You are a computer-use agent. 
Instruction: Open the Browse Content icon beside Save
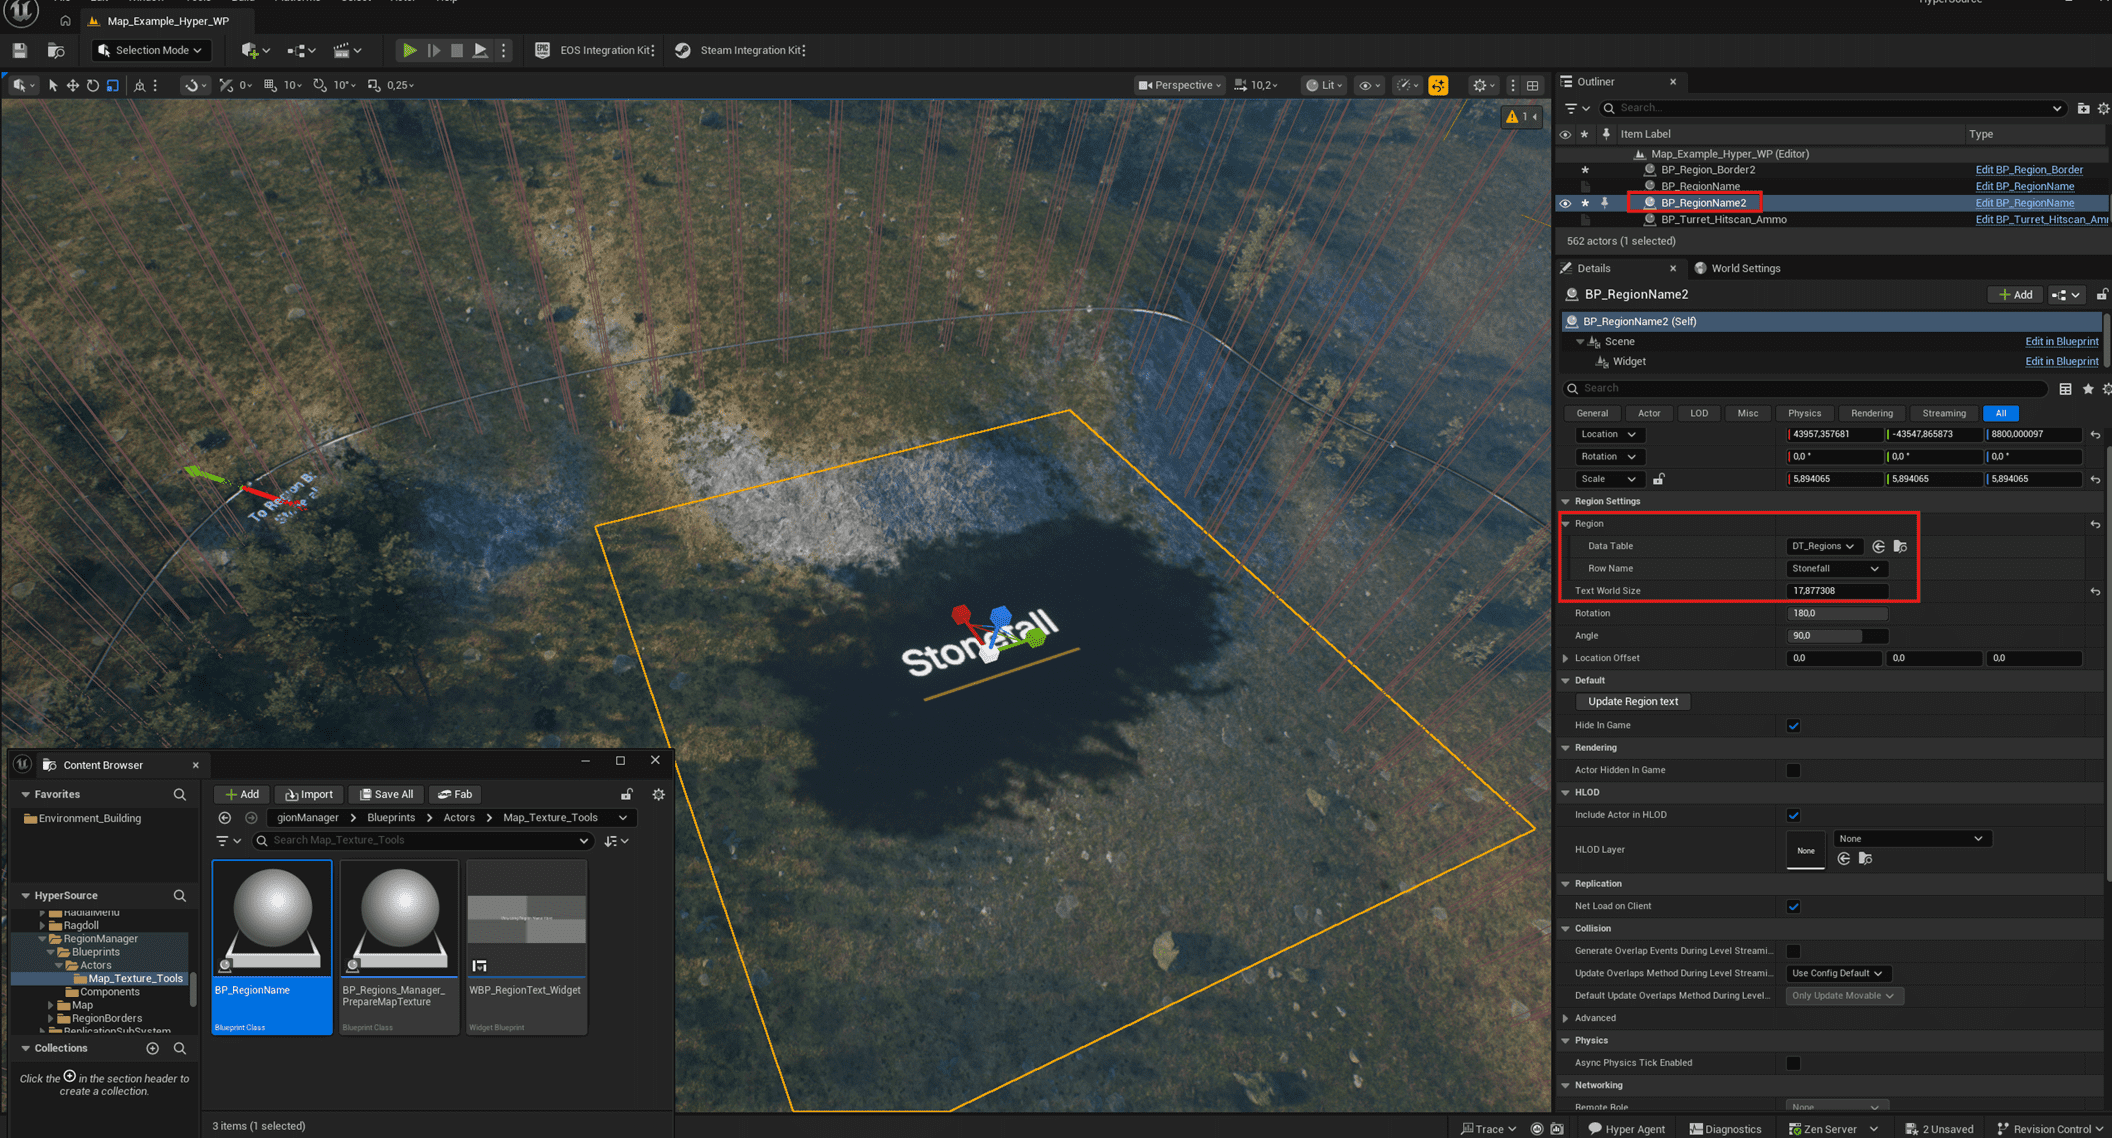point(56,50)
